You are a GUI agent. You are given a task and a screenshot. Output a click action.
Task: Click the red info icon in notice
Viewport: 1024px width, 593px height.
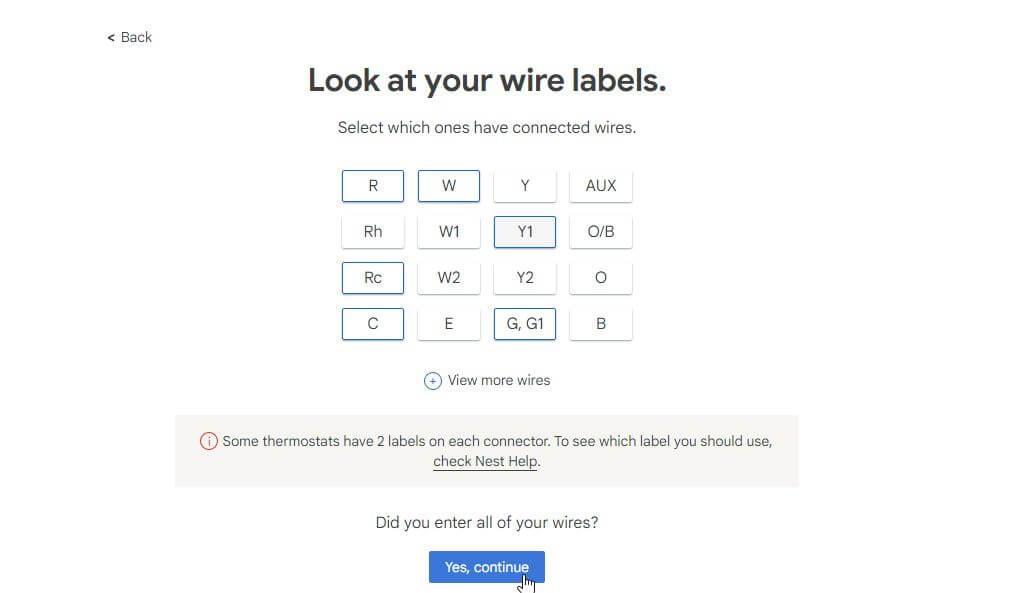[208, 441]
